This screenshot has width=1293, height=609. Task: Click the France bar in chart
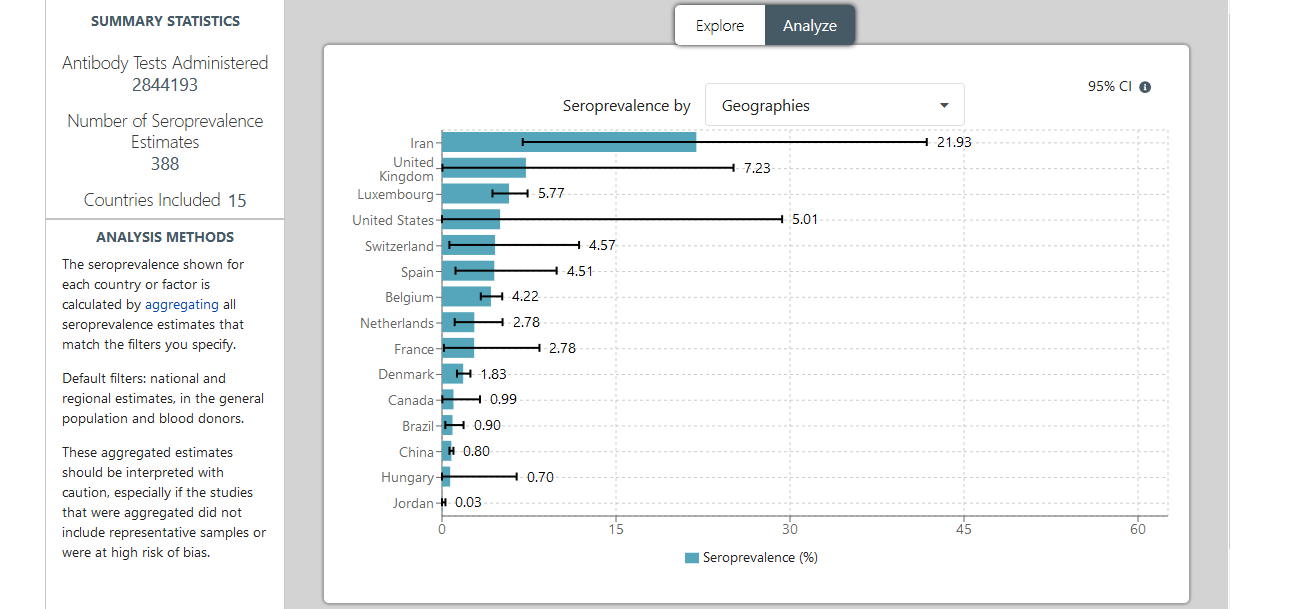pos(458,349)
